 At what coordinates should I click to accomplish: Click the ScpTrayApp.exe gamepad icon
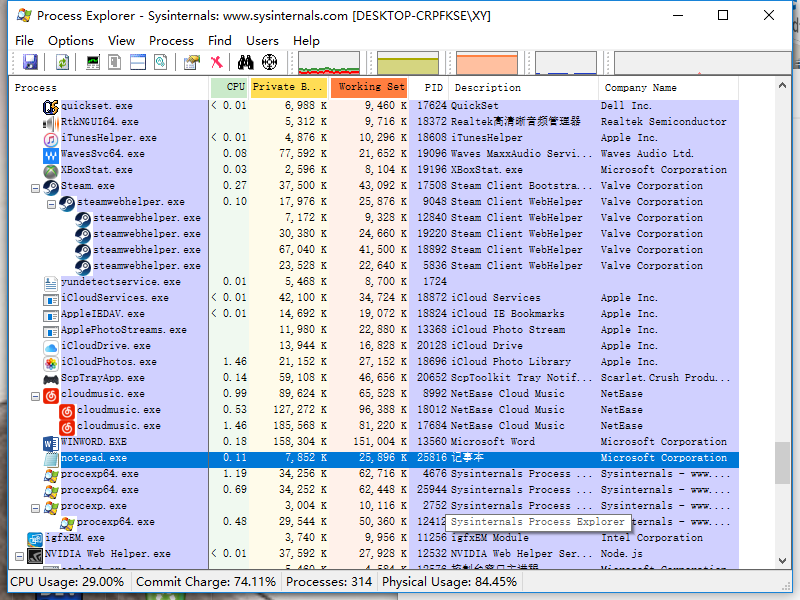click(51, 379)
